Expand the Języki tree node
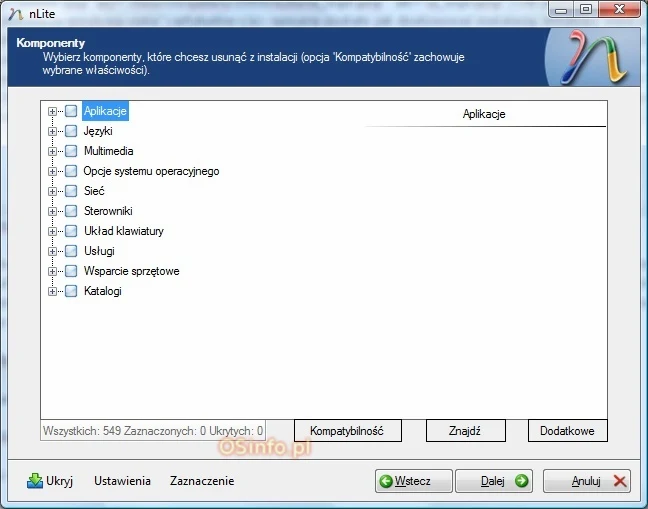Screen dimensions: 648x509 [53, 131]
